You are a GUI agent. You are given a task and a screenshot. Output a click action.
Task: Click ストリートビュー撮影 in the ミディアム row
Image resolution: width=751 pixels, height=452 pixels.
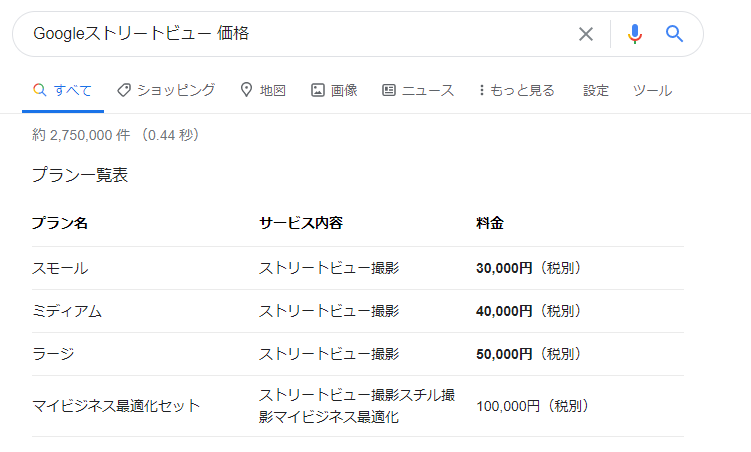329,311
